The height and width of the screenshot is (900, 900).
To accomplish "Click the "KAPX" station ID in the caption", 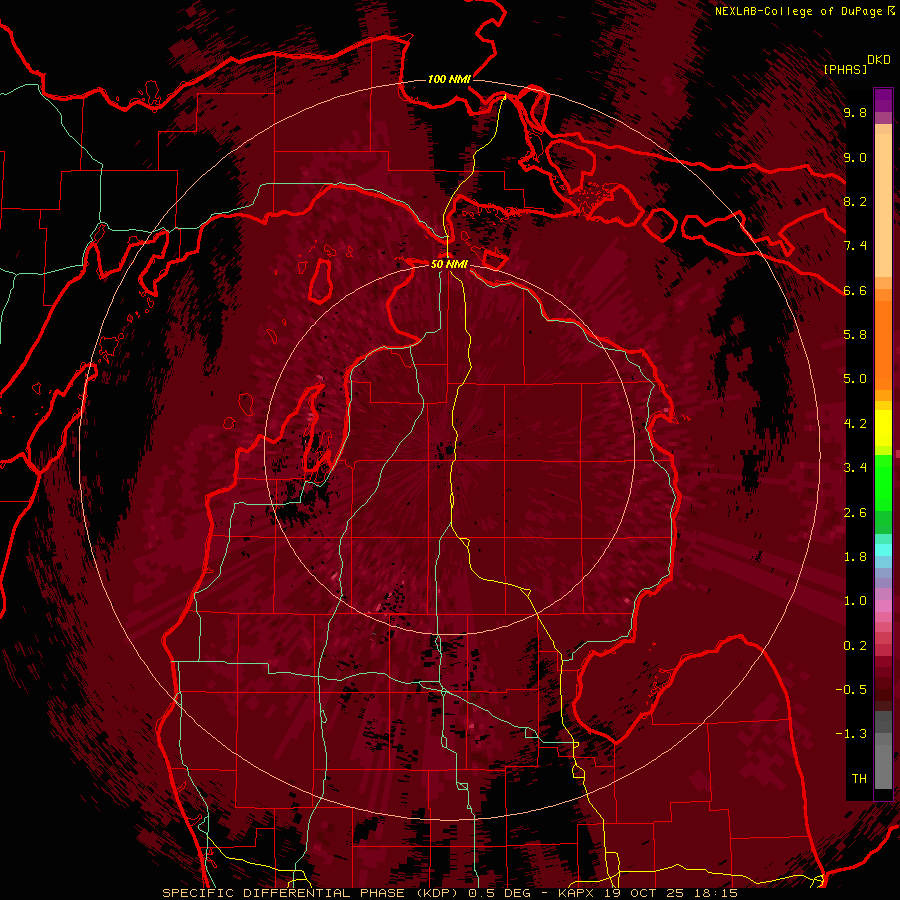I will (578, 893).
